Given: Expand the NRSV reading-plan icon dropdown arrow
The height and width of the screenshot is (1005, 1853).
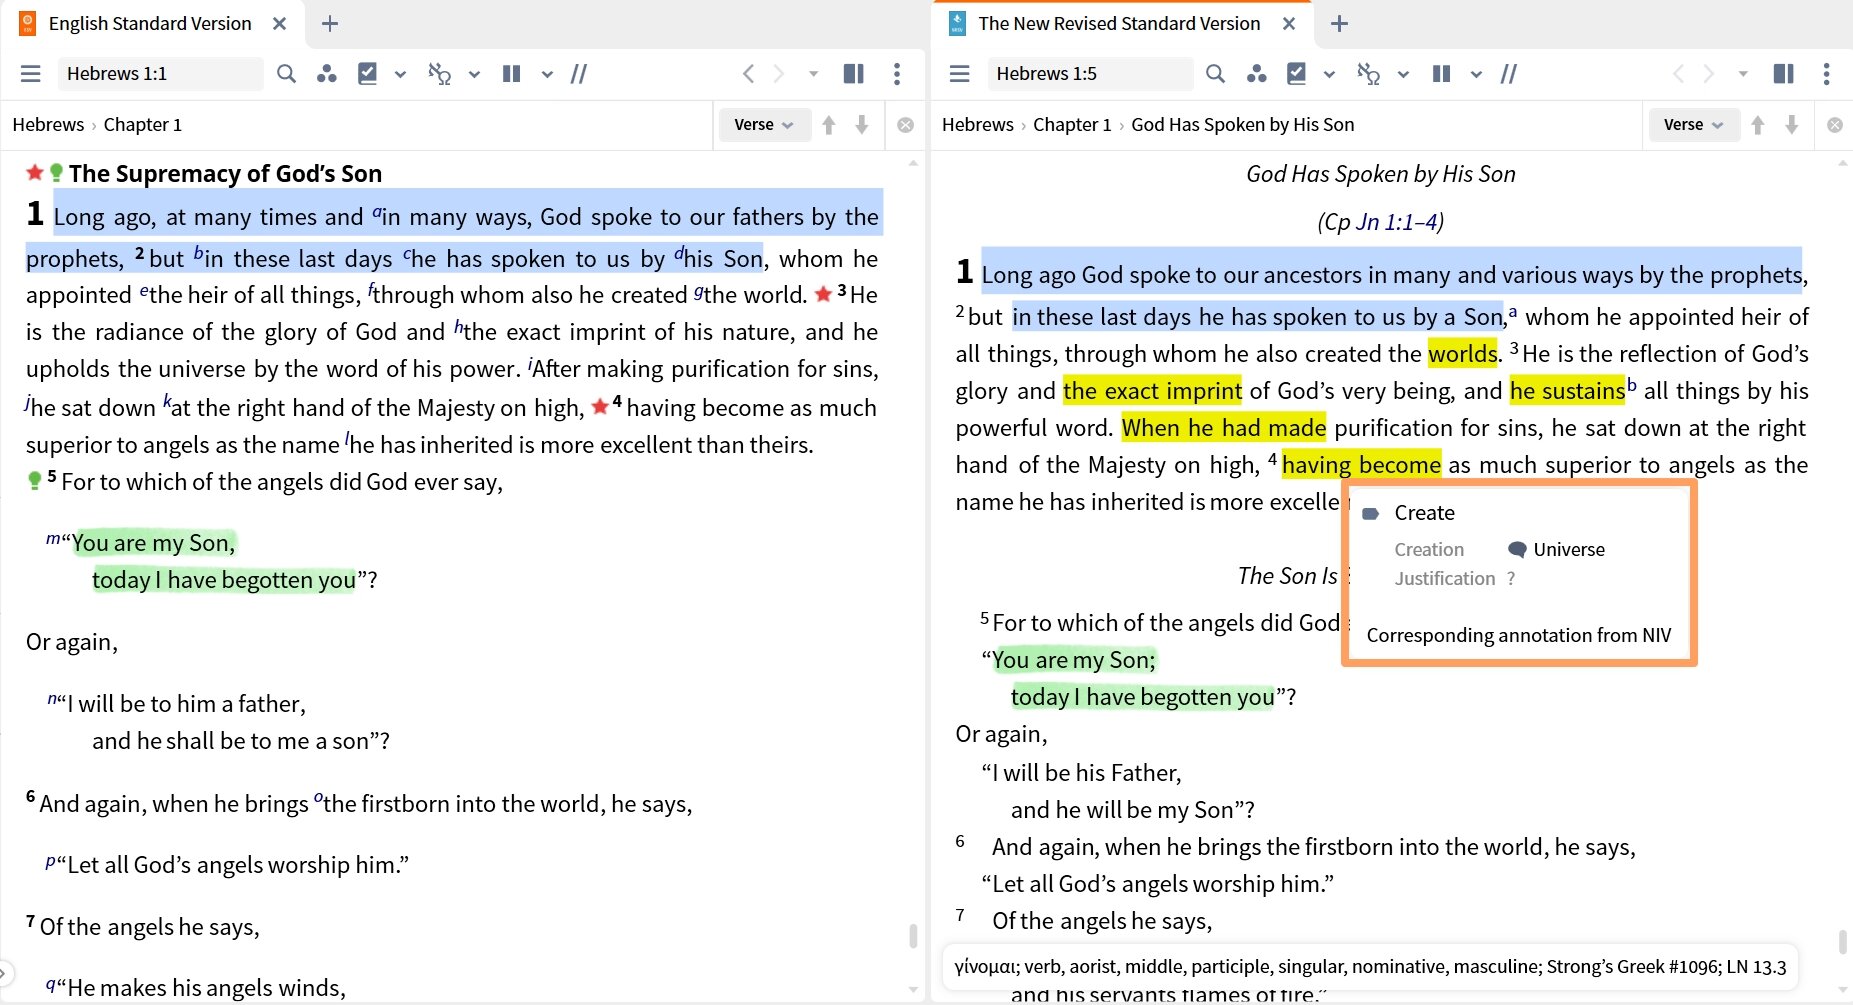Looking at the screenshot, I should (1329, 74).
